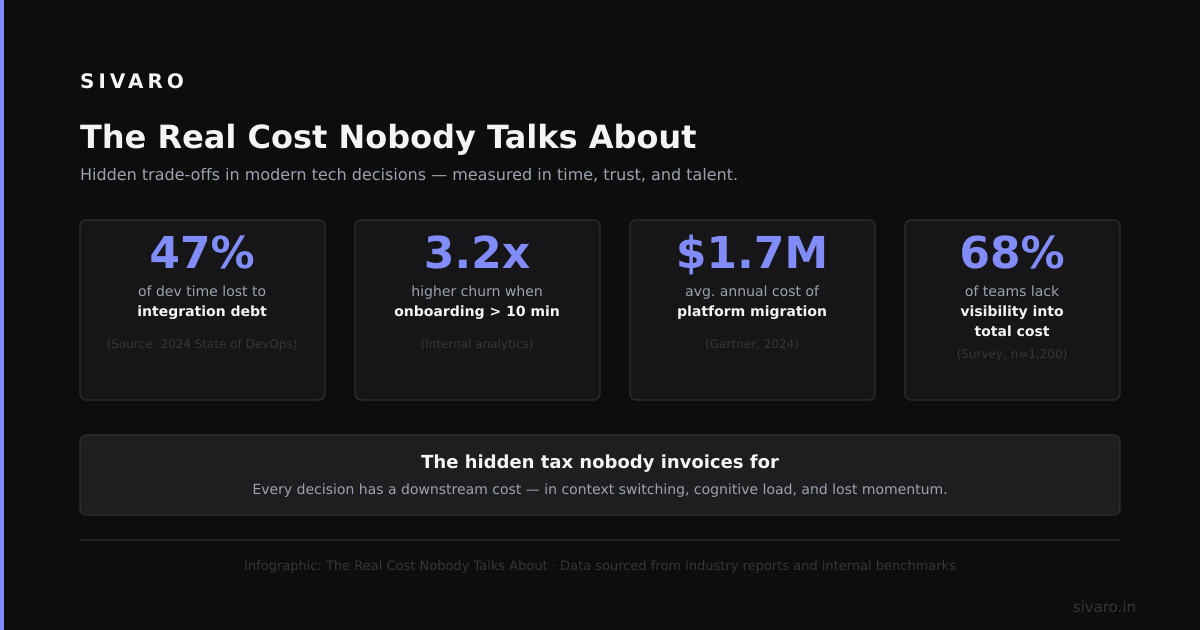Click the 47% statistic figure
Screen dimensions: 1200x630
coord(202,252)
